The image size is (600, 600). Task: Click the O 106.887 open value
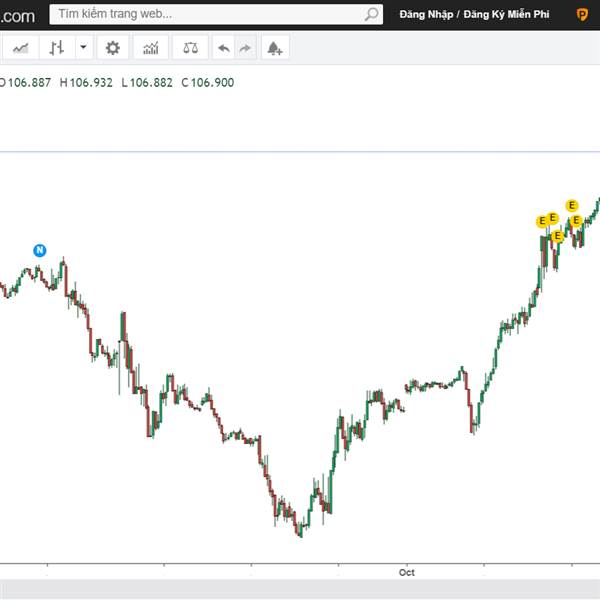pos(25,83)
